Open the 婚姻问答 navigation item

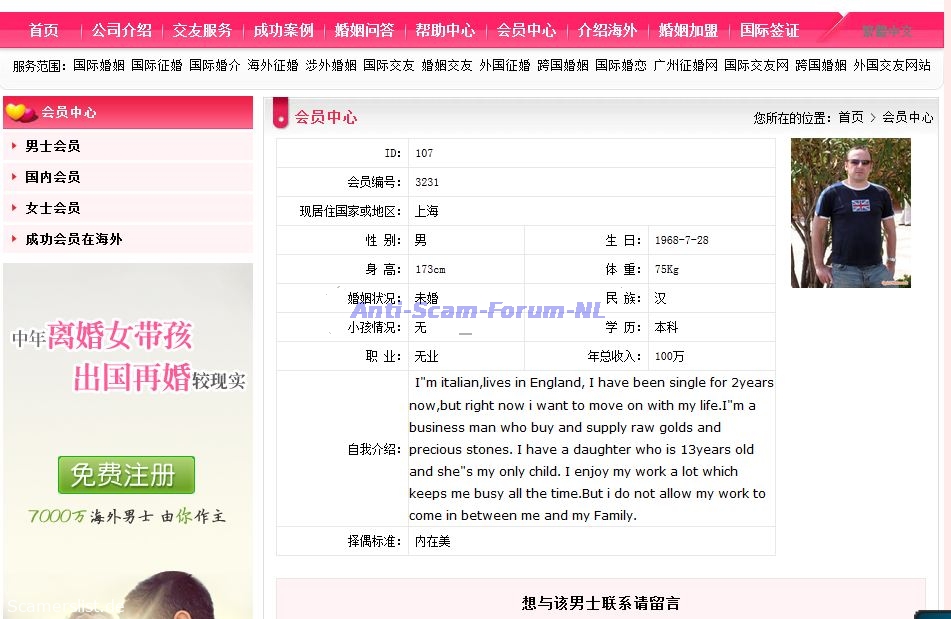point(364,30)
